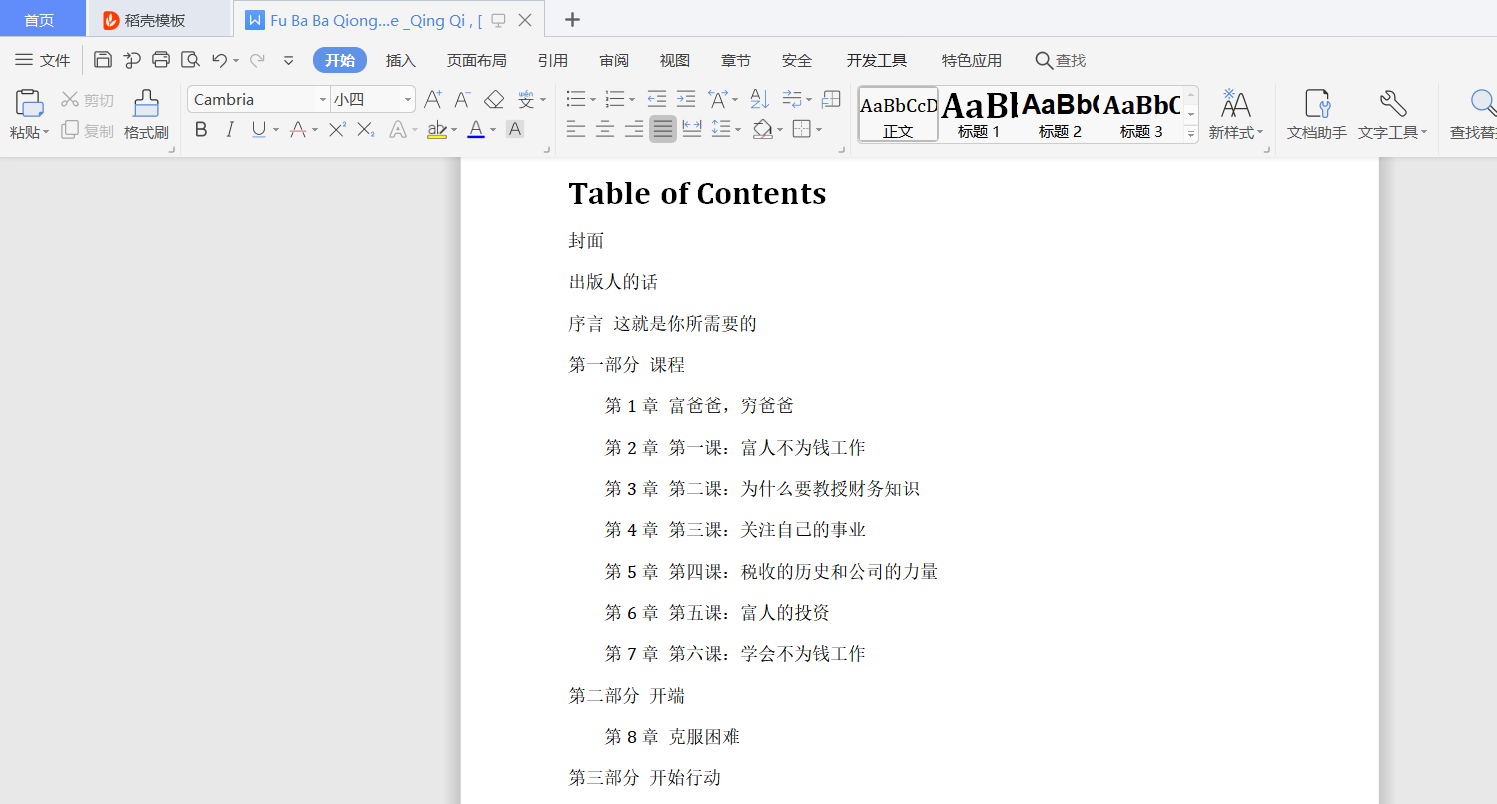1497x804 pixels.
Task: Switch to the 引用 (References) tab
Action: [x=552, y=60]
